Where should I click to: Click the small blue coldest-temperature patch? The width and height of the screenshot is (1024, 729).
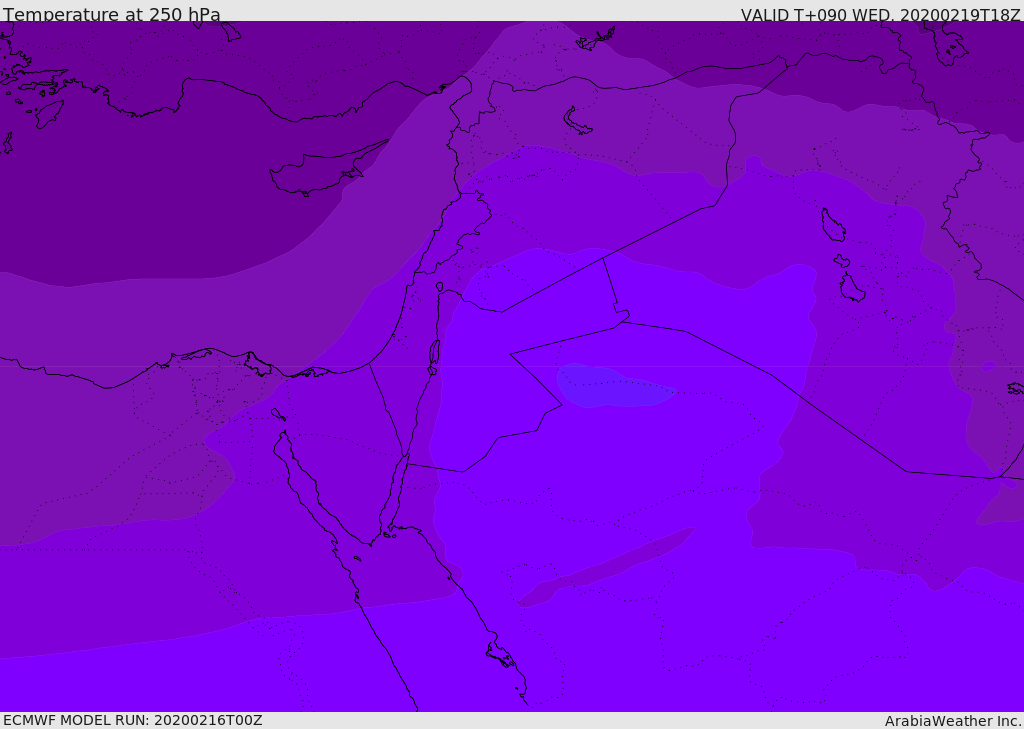point(616,385)
